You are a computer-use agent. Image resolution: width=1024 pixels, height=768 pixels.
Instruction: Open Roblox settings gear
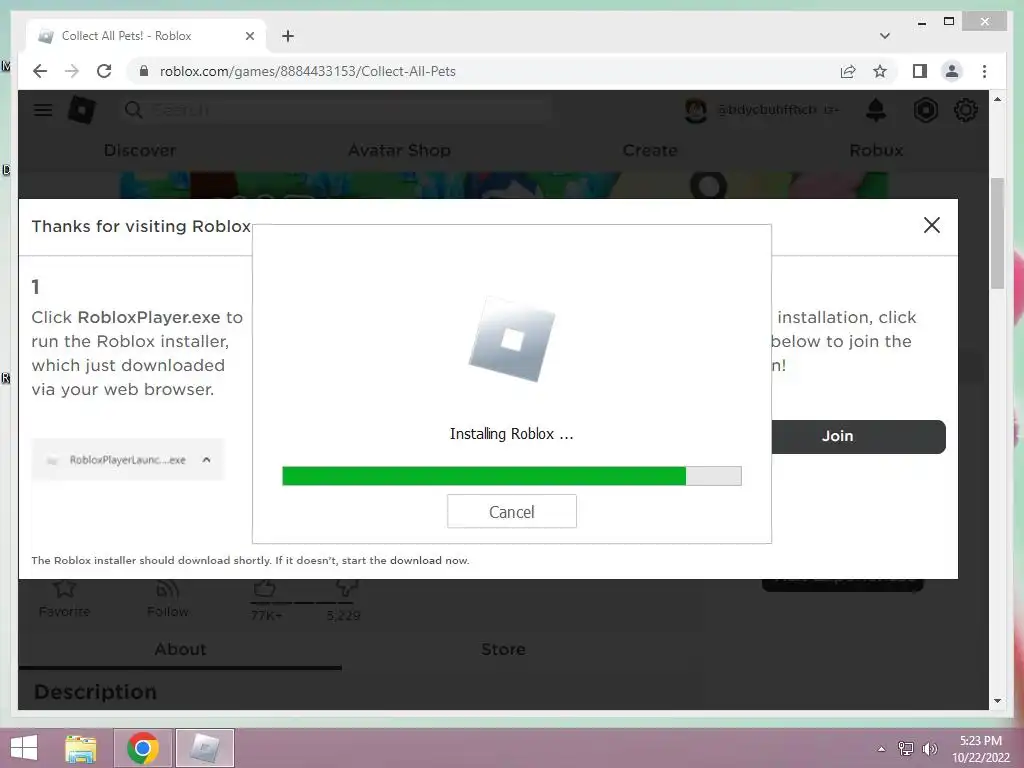pyautogui.click(x=965, y=110)
